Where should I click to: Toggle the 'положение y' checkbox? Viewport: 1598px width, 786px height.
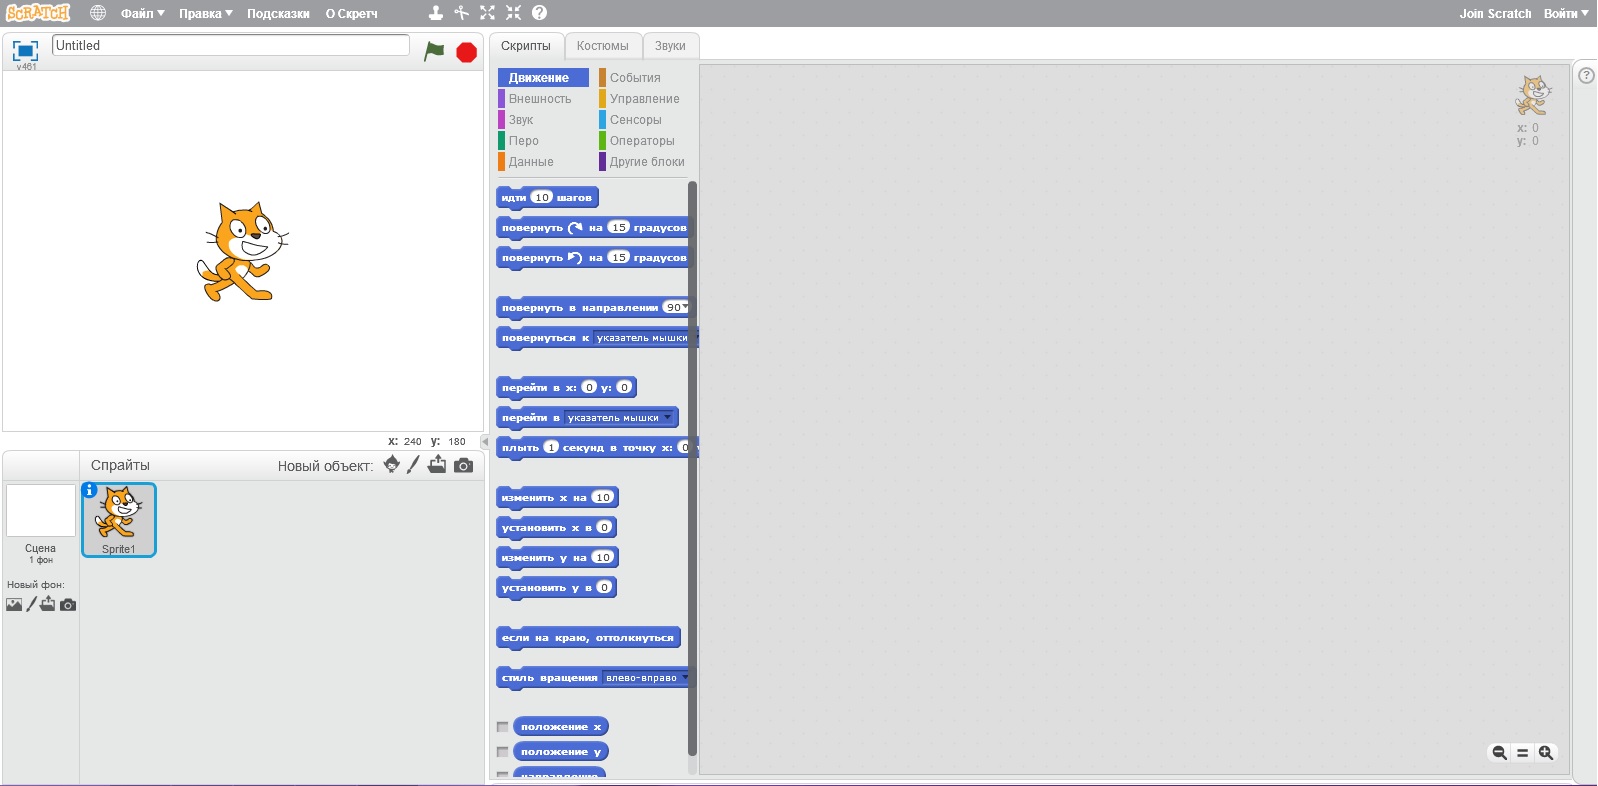(x=503, y=752)
